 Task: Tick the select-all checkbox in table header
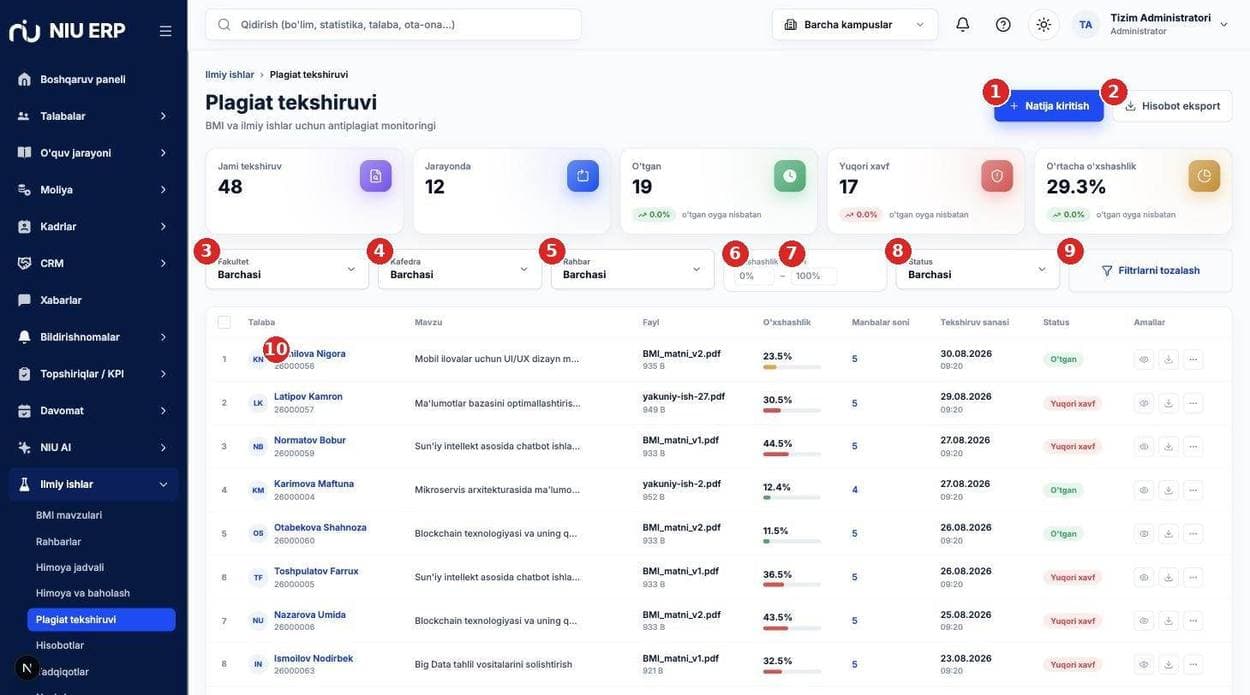(224, 322)
